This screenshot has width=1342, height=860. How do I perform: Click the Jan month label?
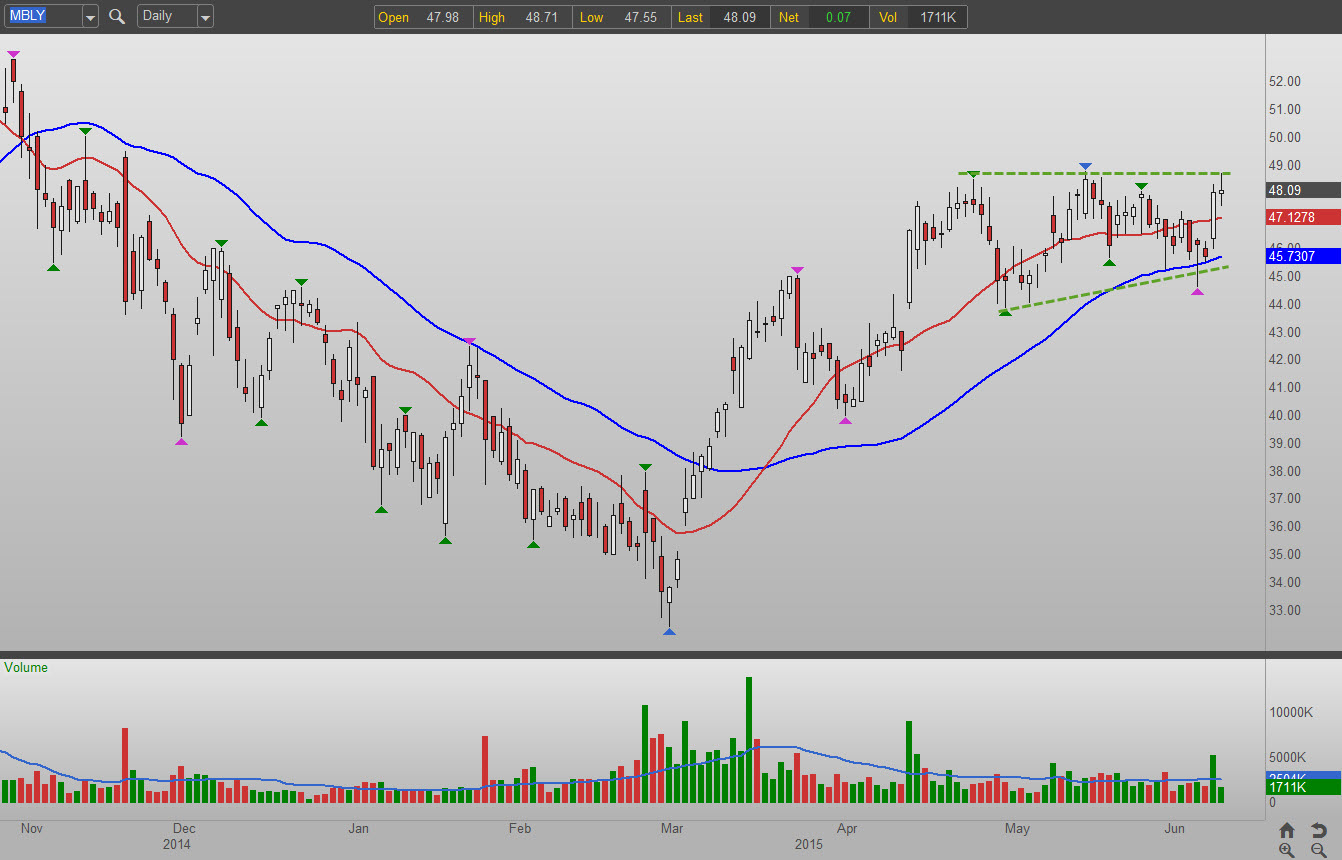click(358, 829)
